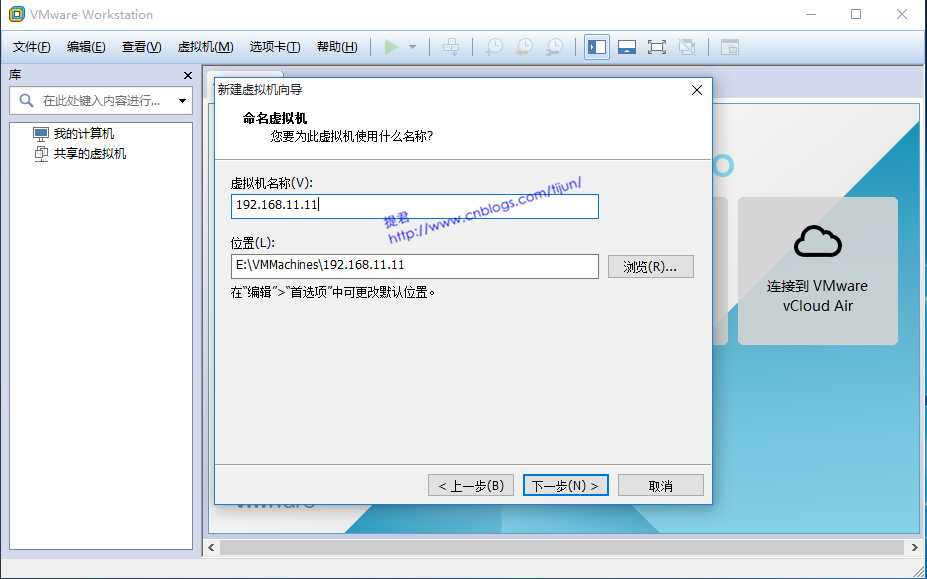This screenshot has height=579, width=927.
Task: Click the library search input field
Action: 101,101
